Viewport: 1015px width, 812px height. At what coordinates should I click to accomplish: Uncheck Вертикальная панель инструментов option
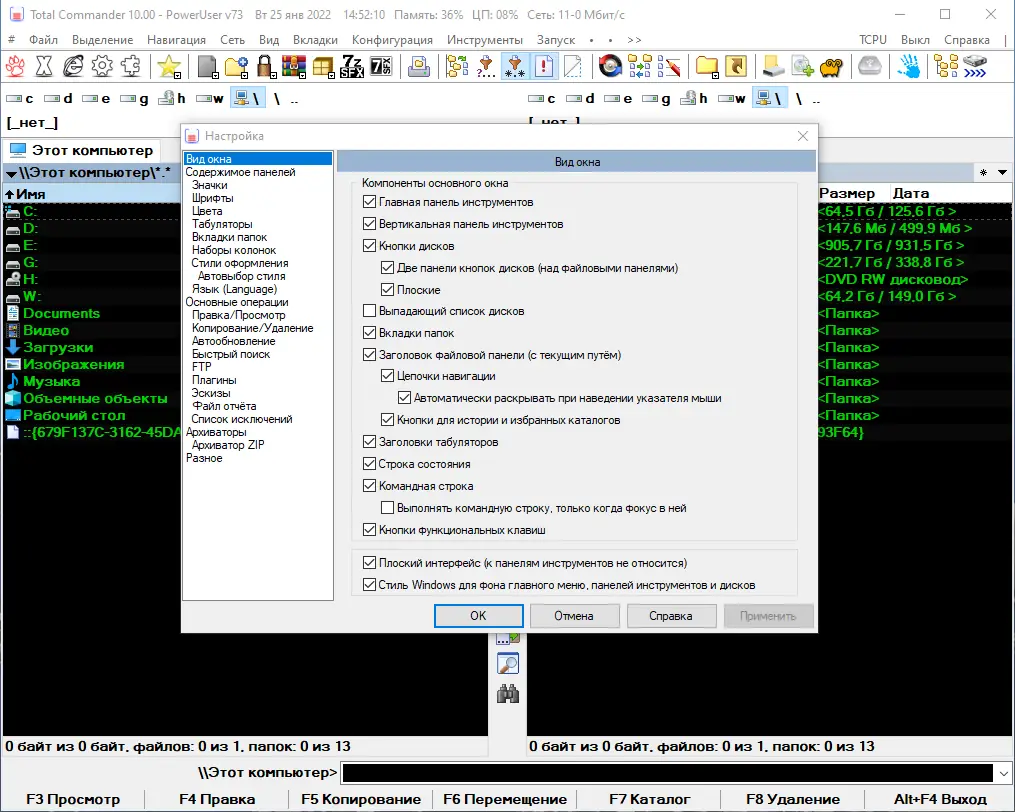[x=370, y=224]
